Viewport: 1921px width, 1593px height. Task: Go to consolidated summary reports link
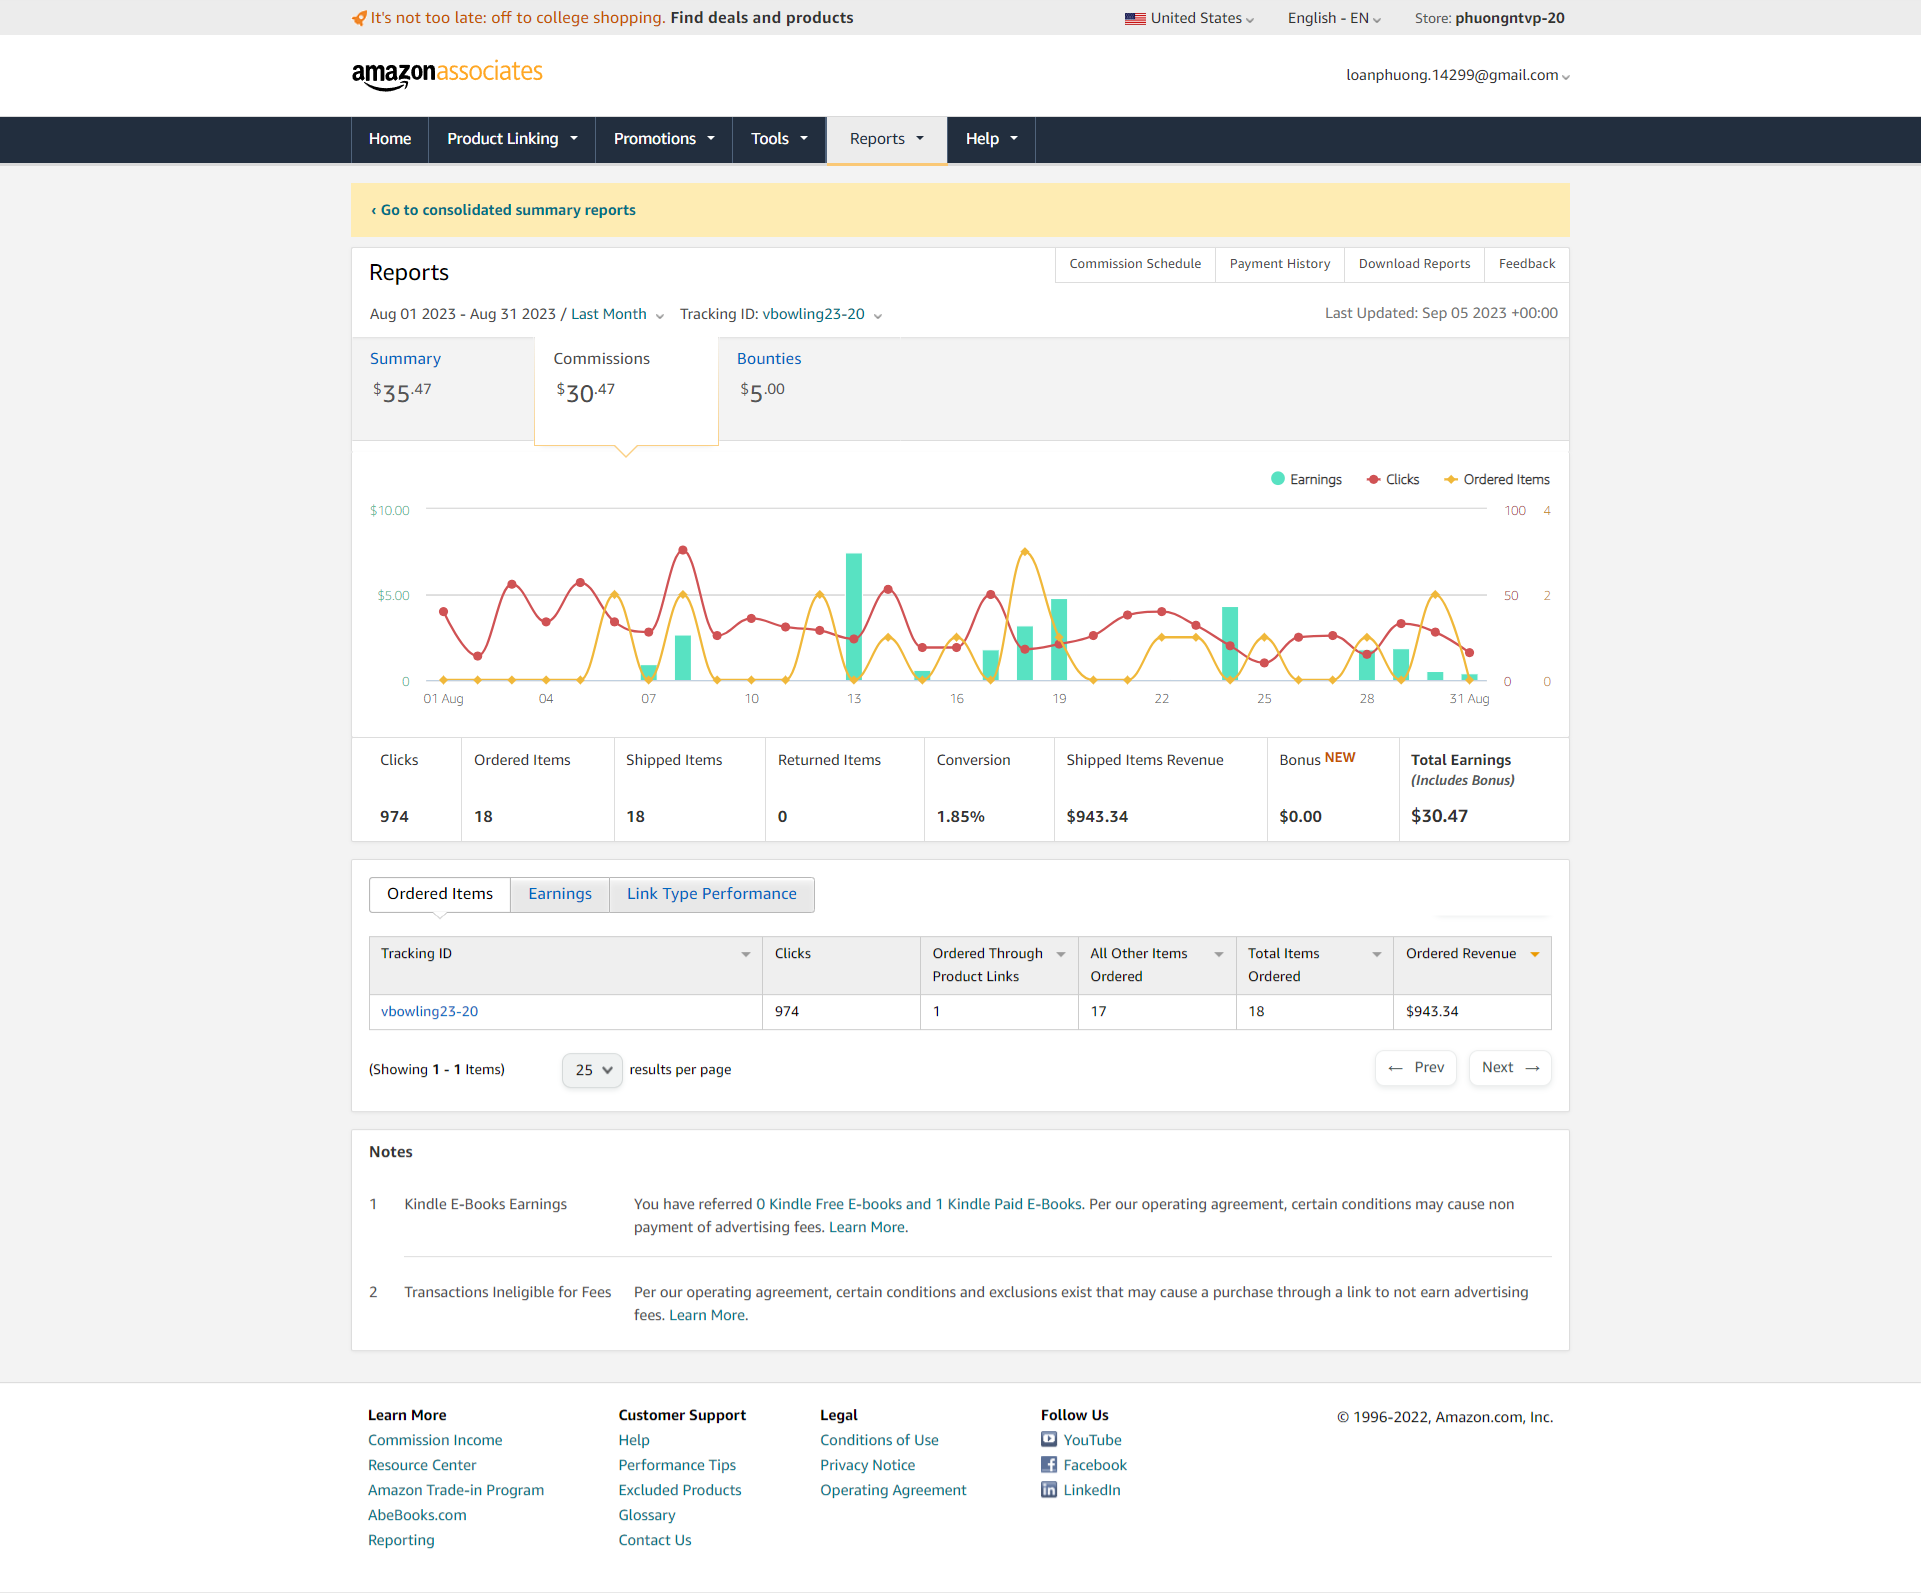[x=503, y=210]
